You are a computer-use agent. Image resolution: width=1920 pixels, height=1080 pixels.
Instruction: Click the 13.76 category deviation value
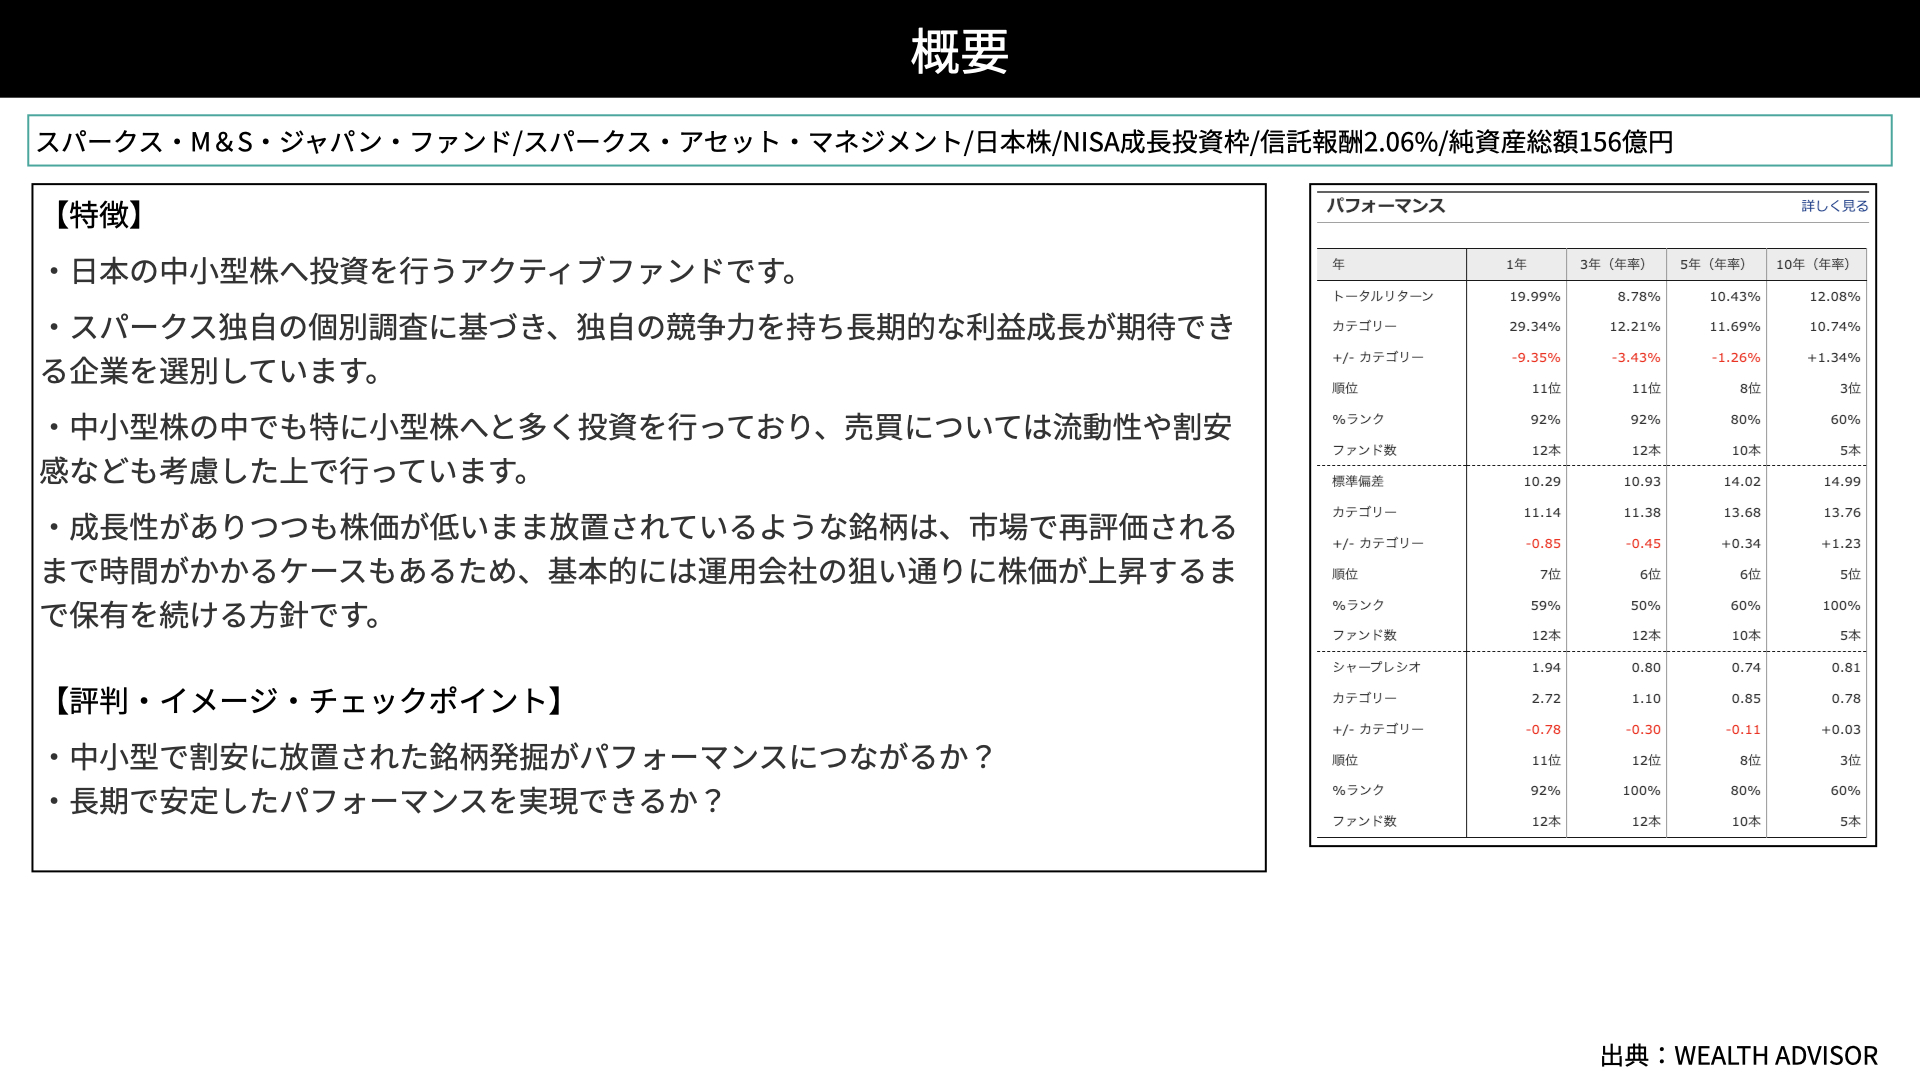click(x=1842, y=512)
